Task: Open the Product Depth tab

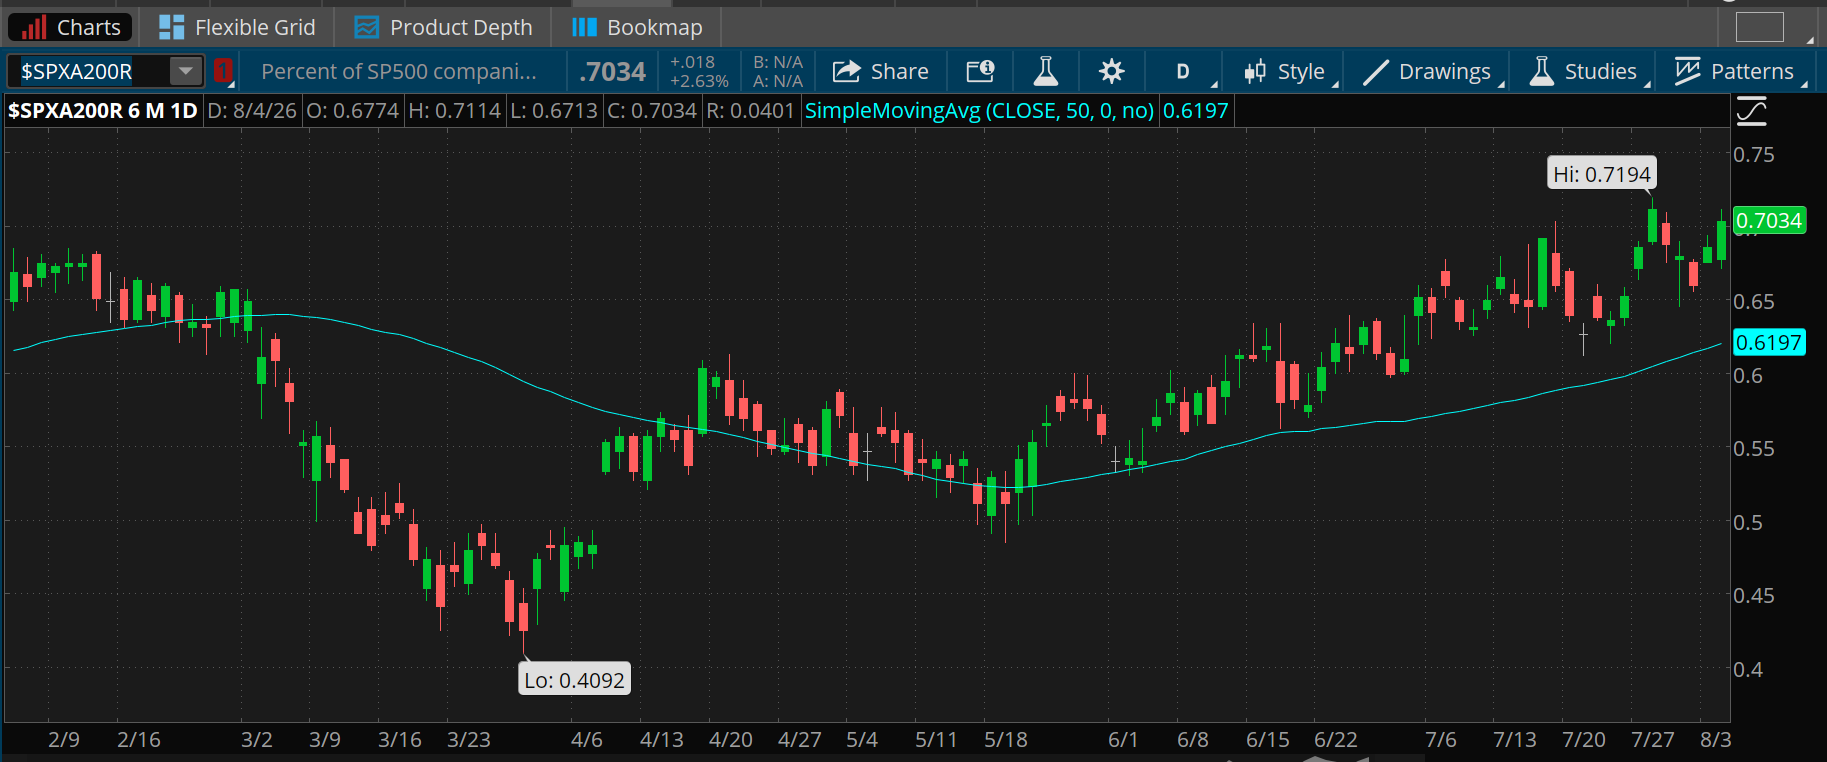Action: (444, 27)
